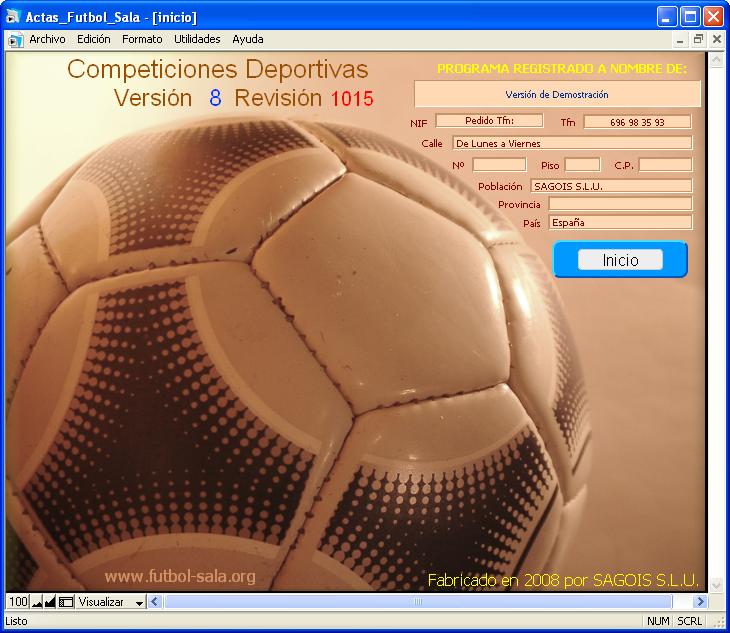The image size is (730, 633).
Task: Click the zoom in mountain icon
Action: (50, 602)
